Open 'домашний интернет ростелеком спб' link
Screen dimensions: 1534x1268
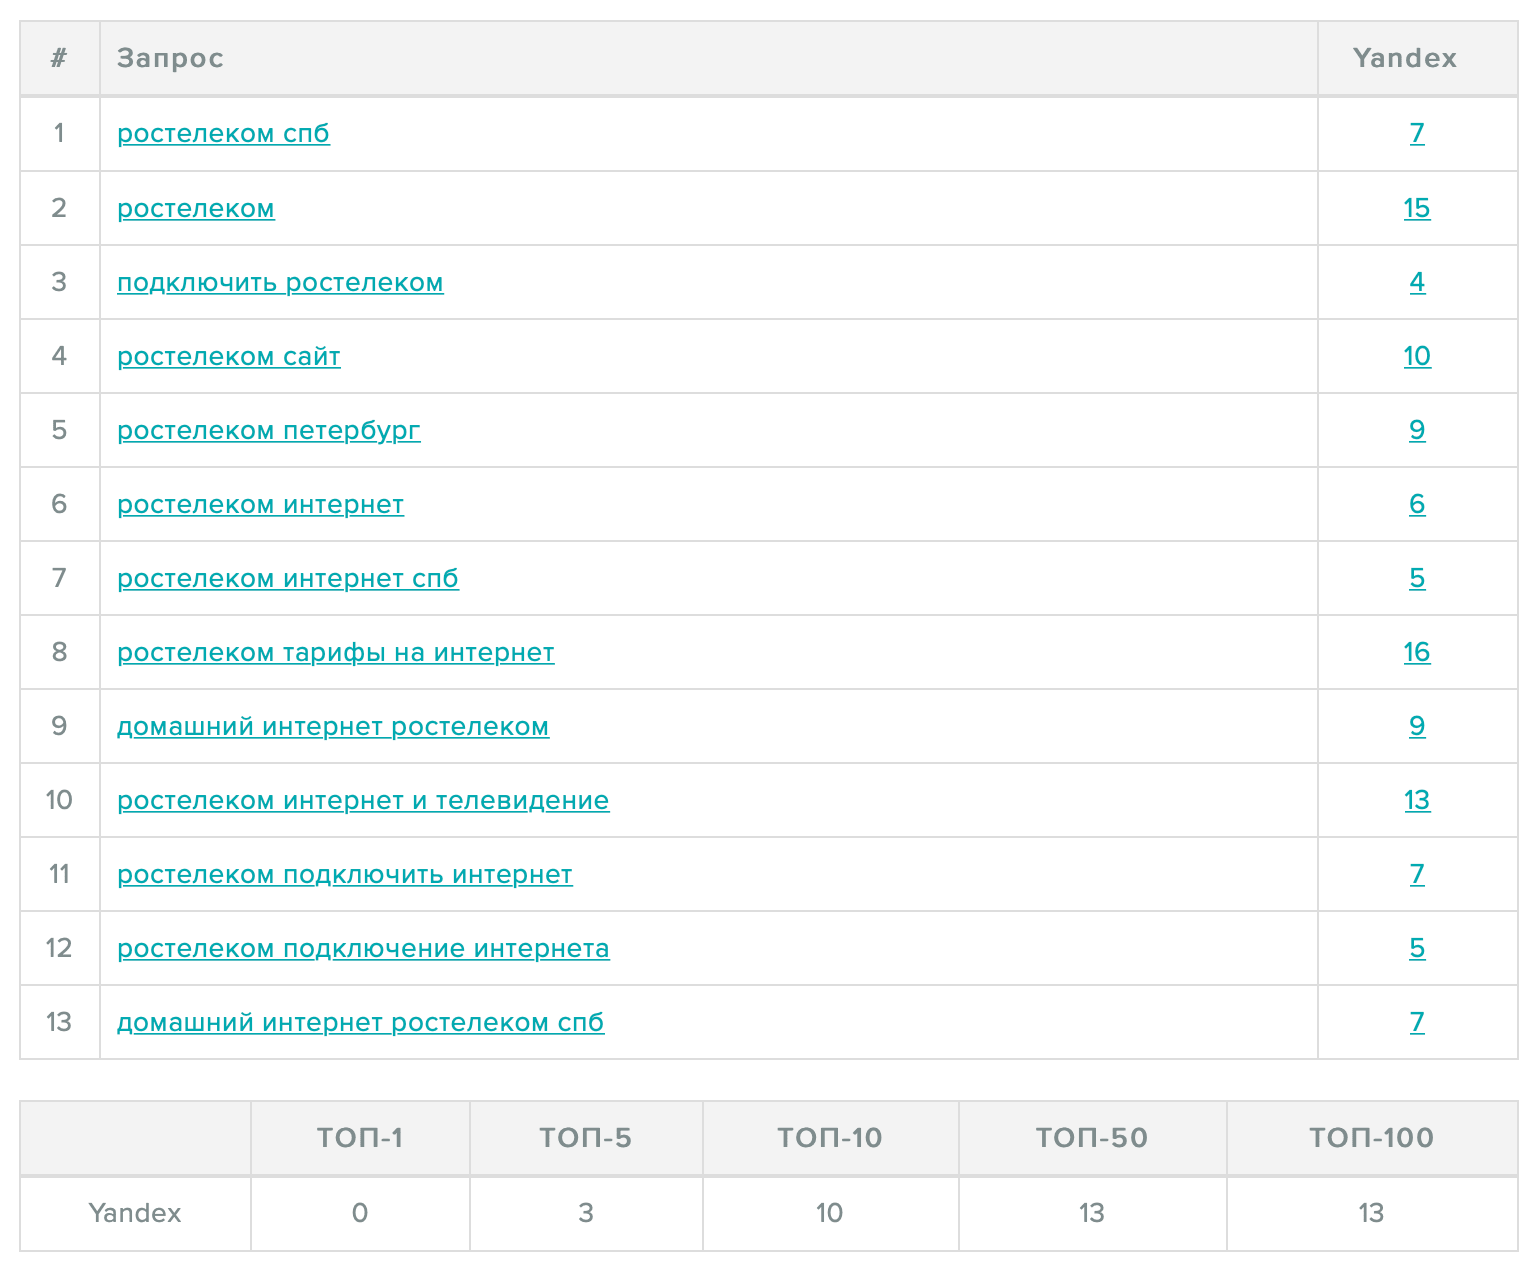361,1022
